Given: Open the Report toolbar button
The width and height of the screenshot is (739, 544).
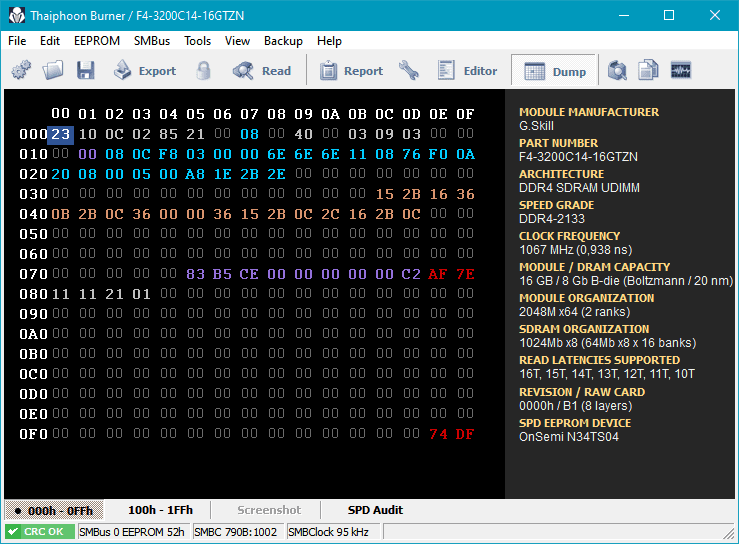Looking at the screenshot, I should tap(352, 71).
